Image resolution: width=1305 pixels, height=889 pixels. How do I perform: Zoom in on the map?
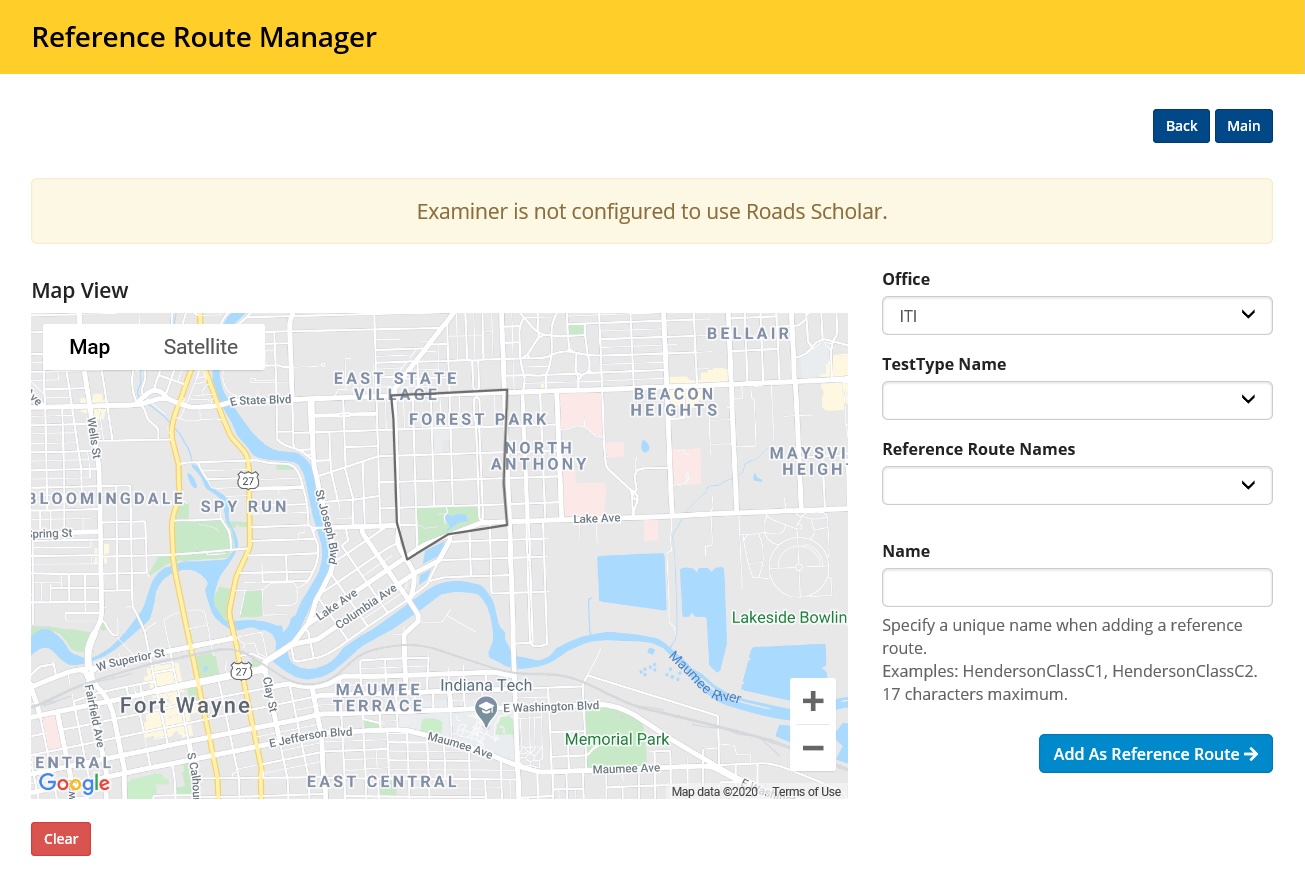click(813, 701)
